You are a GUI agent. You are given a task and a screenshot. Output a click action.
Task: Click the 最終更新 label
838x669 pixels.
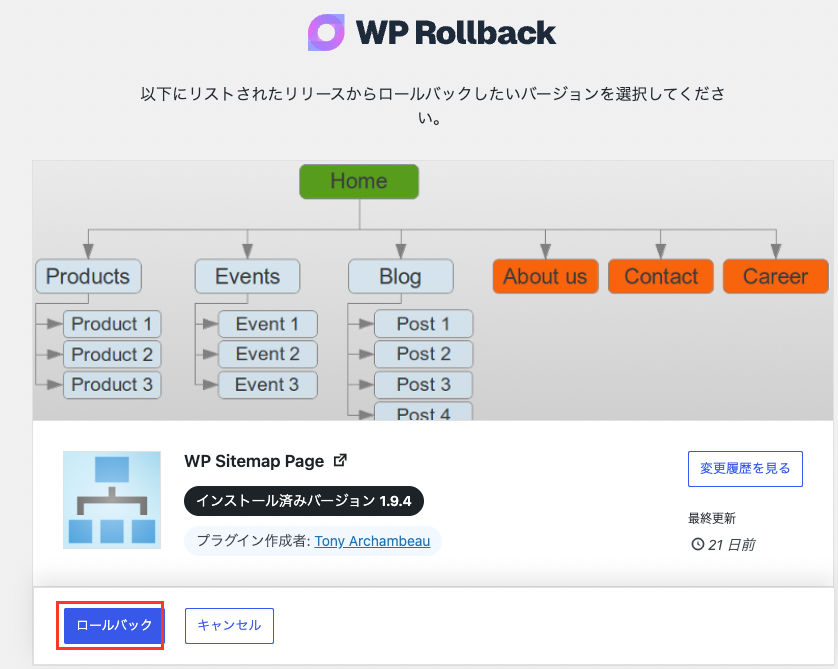712,518
